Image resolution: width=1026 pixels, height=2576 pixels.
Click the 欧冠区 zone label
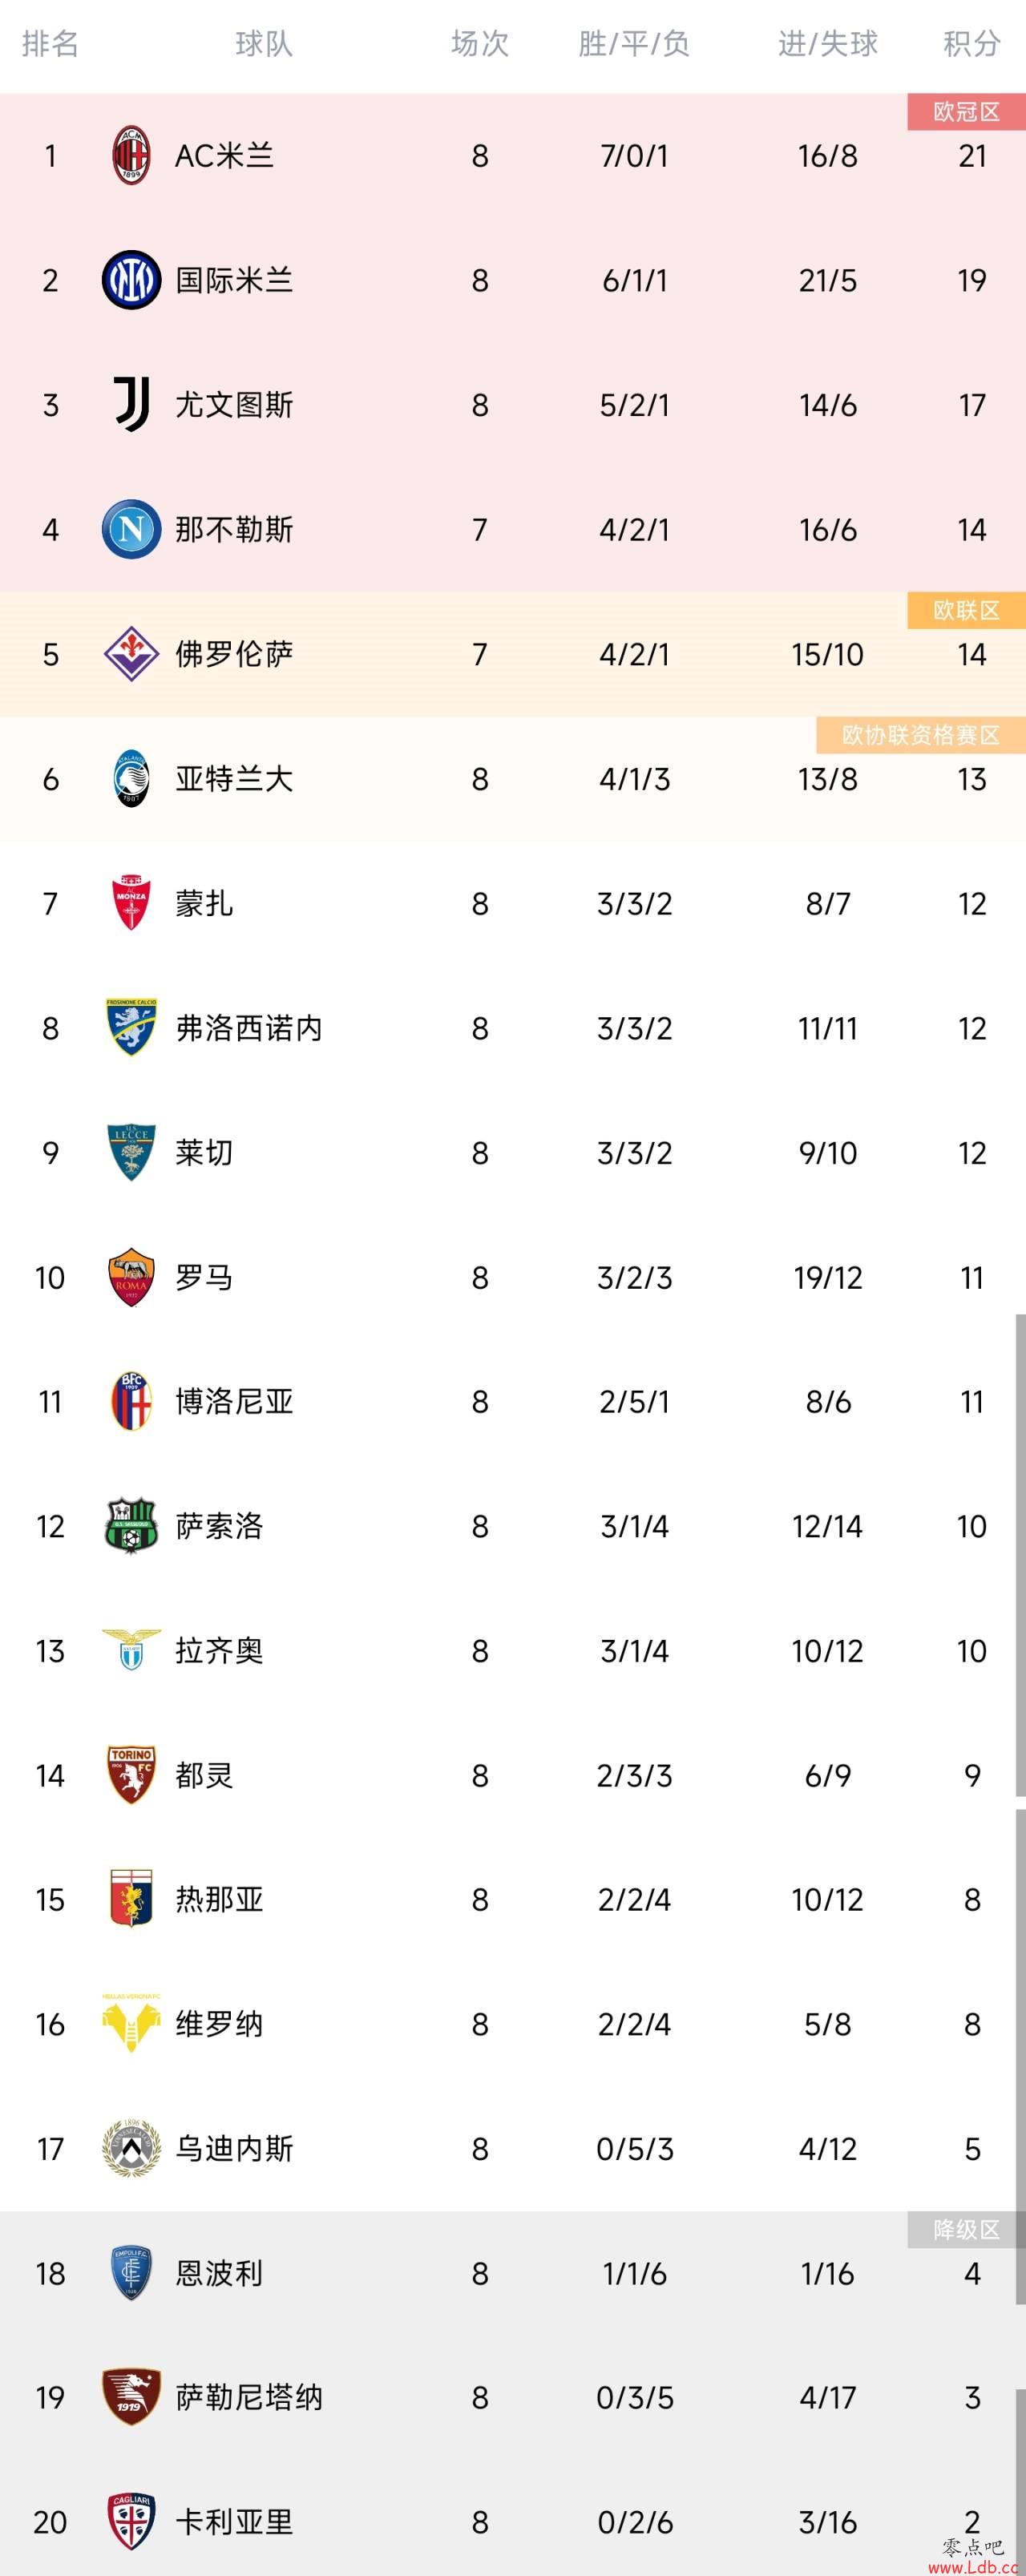(967, 112)
